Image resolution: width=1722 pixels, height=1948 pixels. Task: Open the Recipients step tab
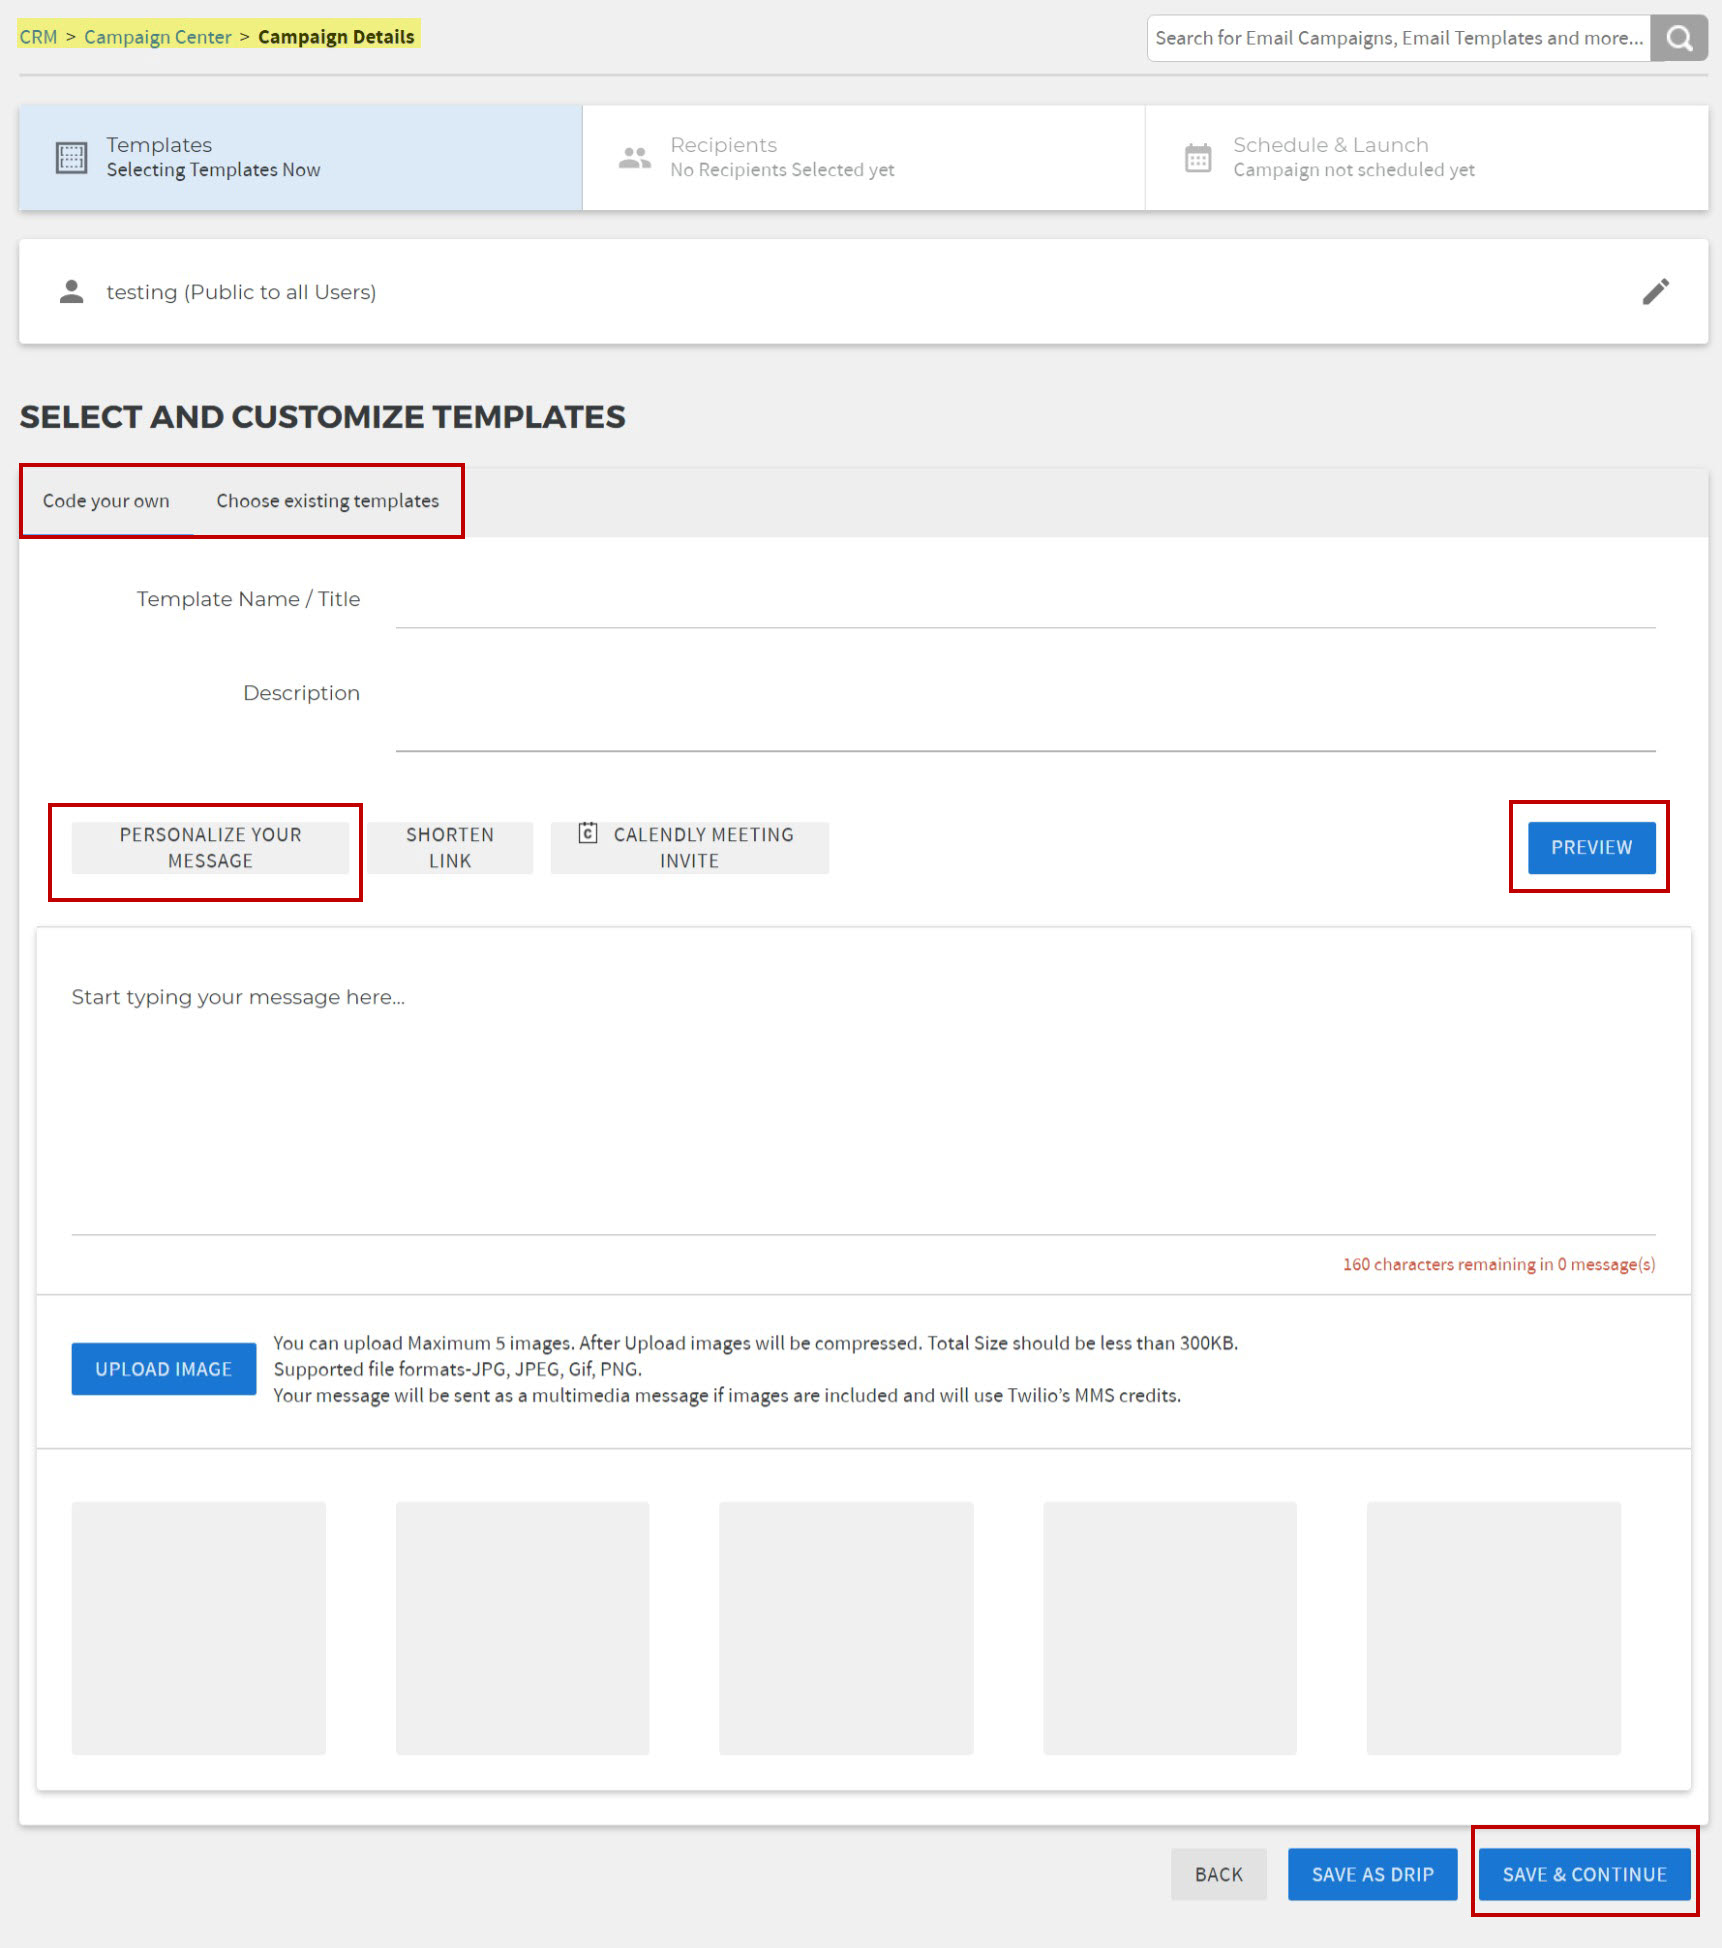click(863, 158)
